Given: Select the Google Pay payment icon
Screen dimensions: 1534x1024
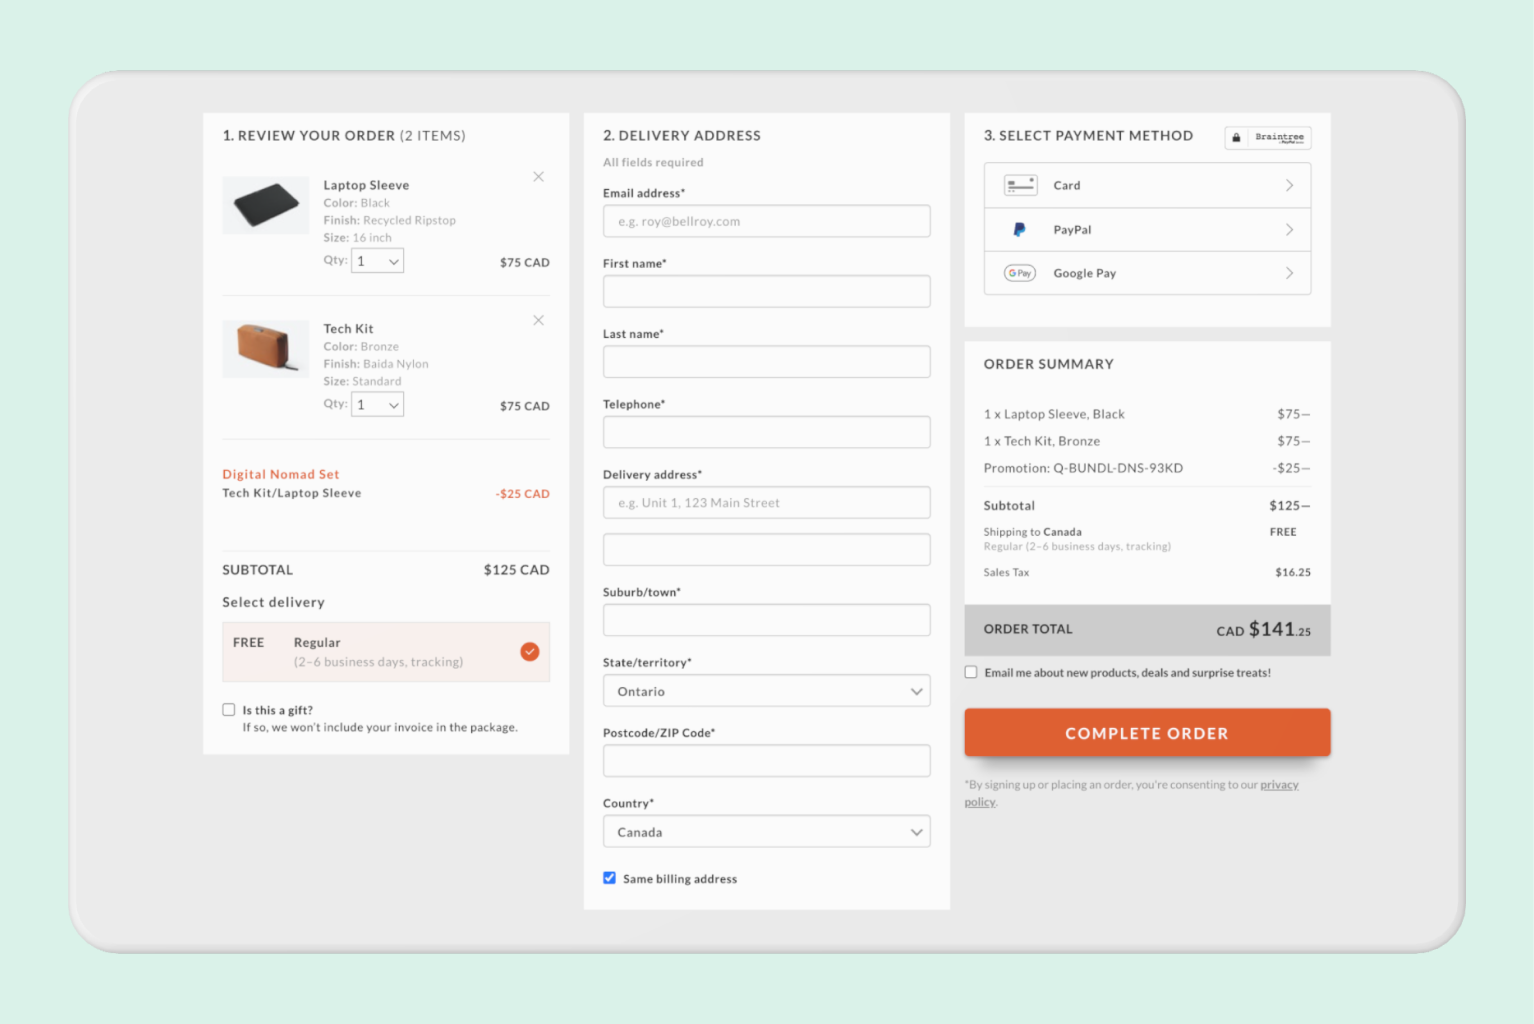Looking at the screenshot, I should (x=1019, y=272).
